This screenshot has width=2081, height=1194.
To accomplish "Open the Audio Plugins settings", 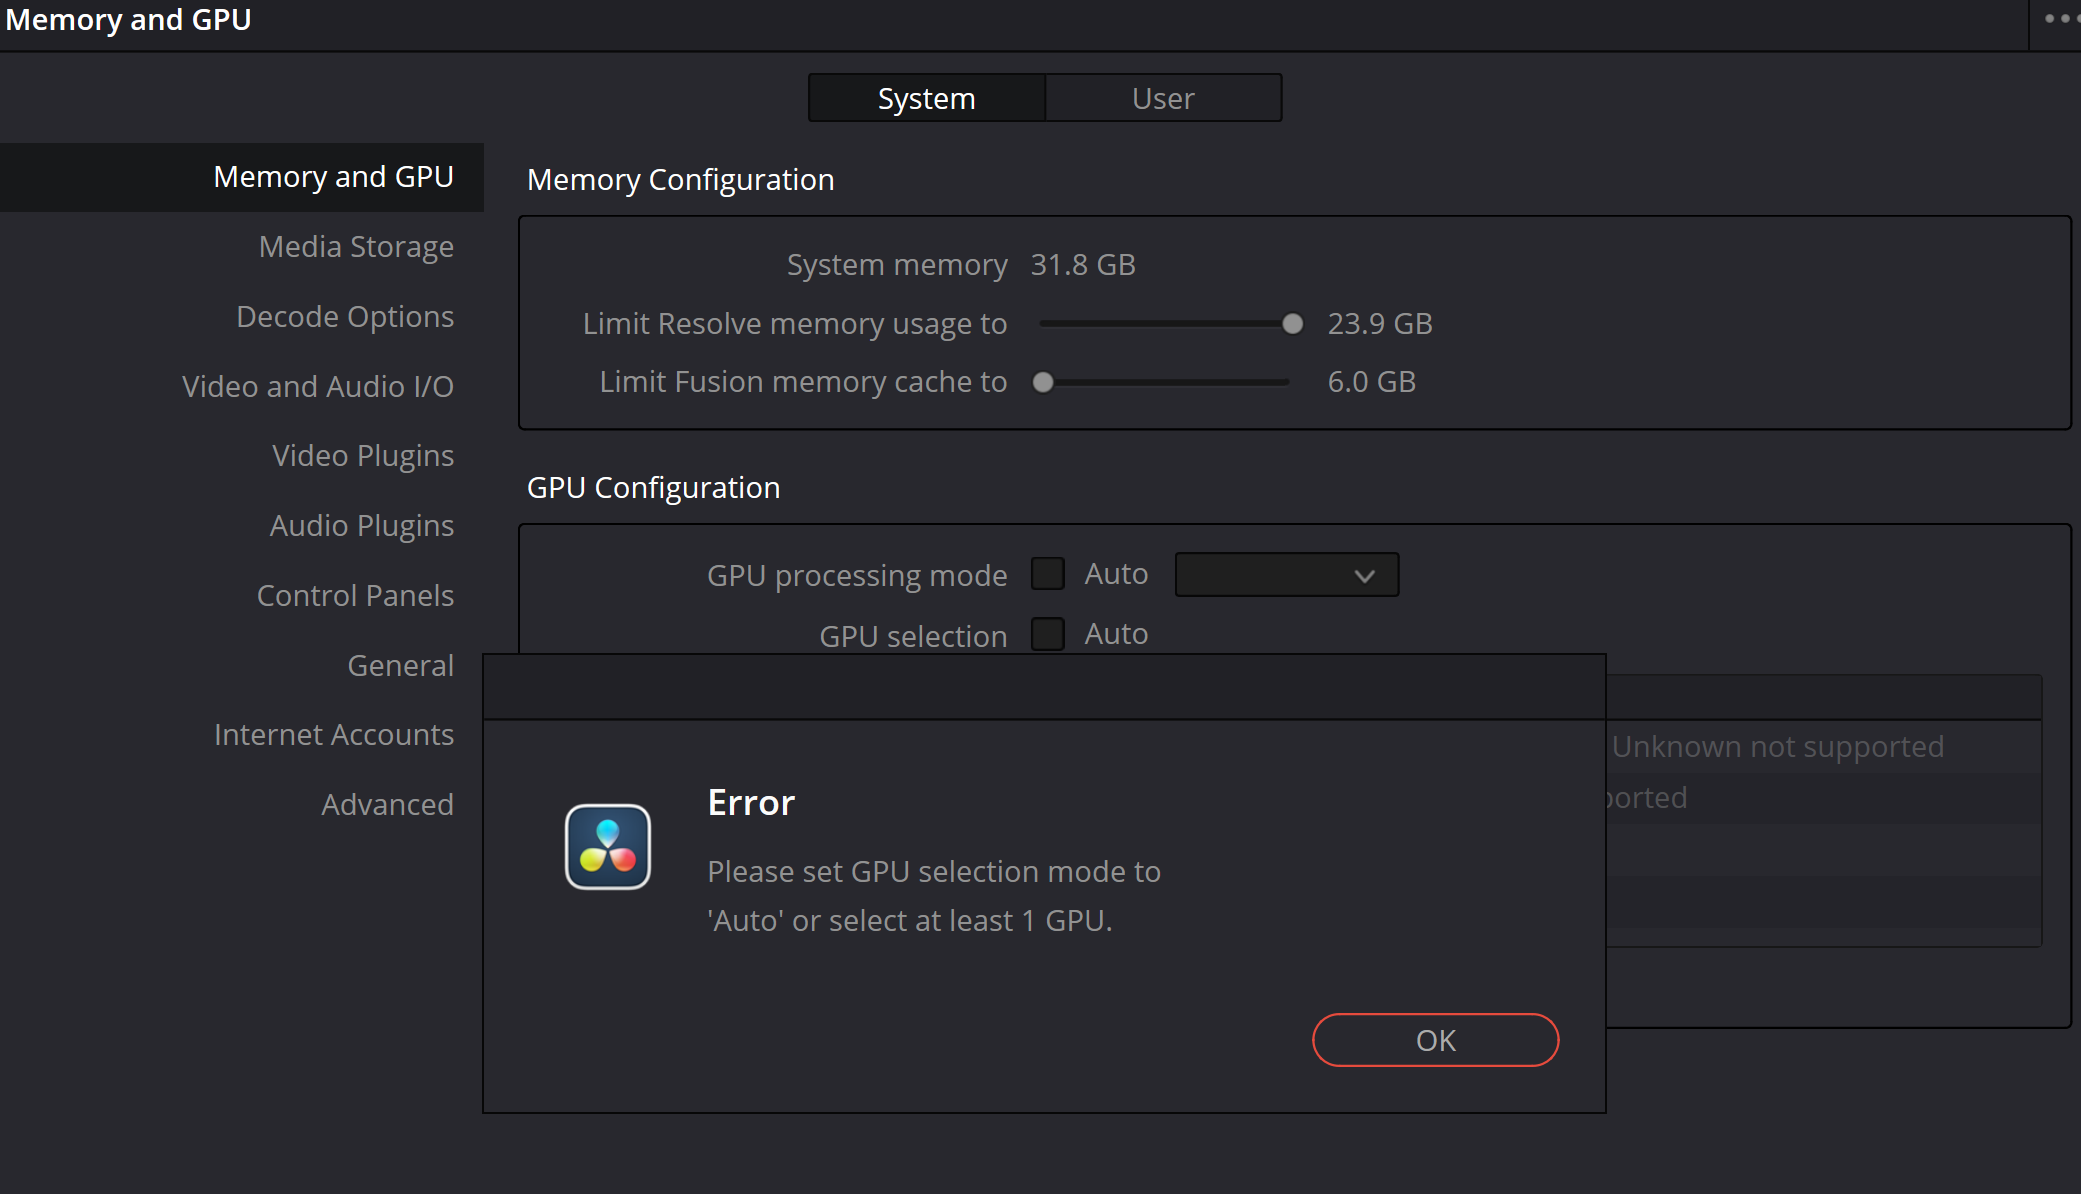I will point(362,526).
